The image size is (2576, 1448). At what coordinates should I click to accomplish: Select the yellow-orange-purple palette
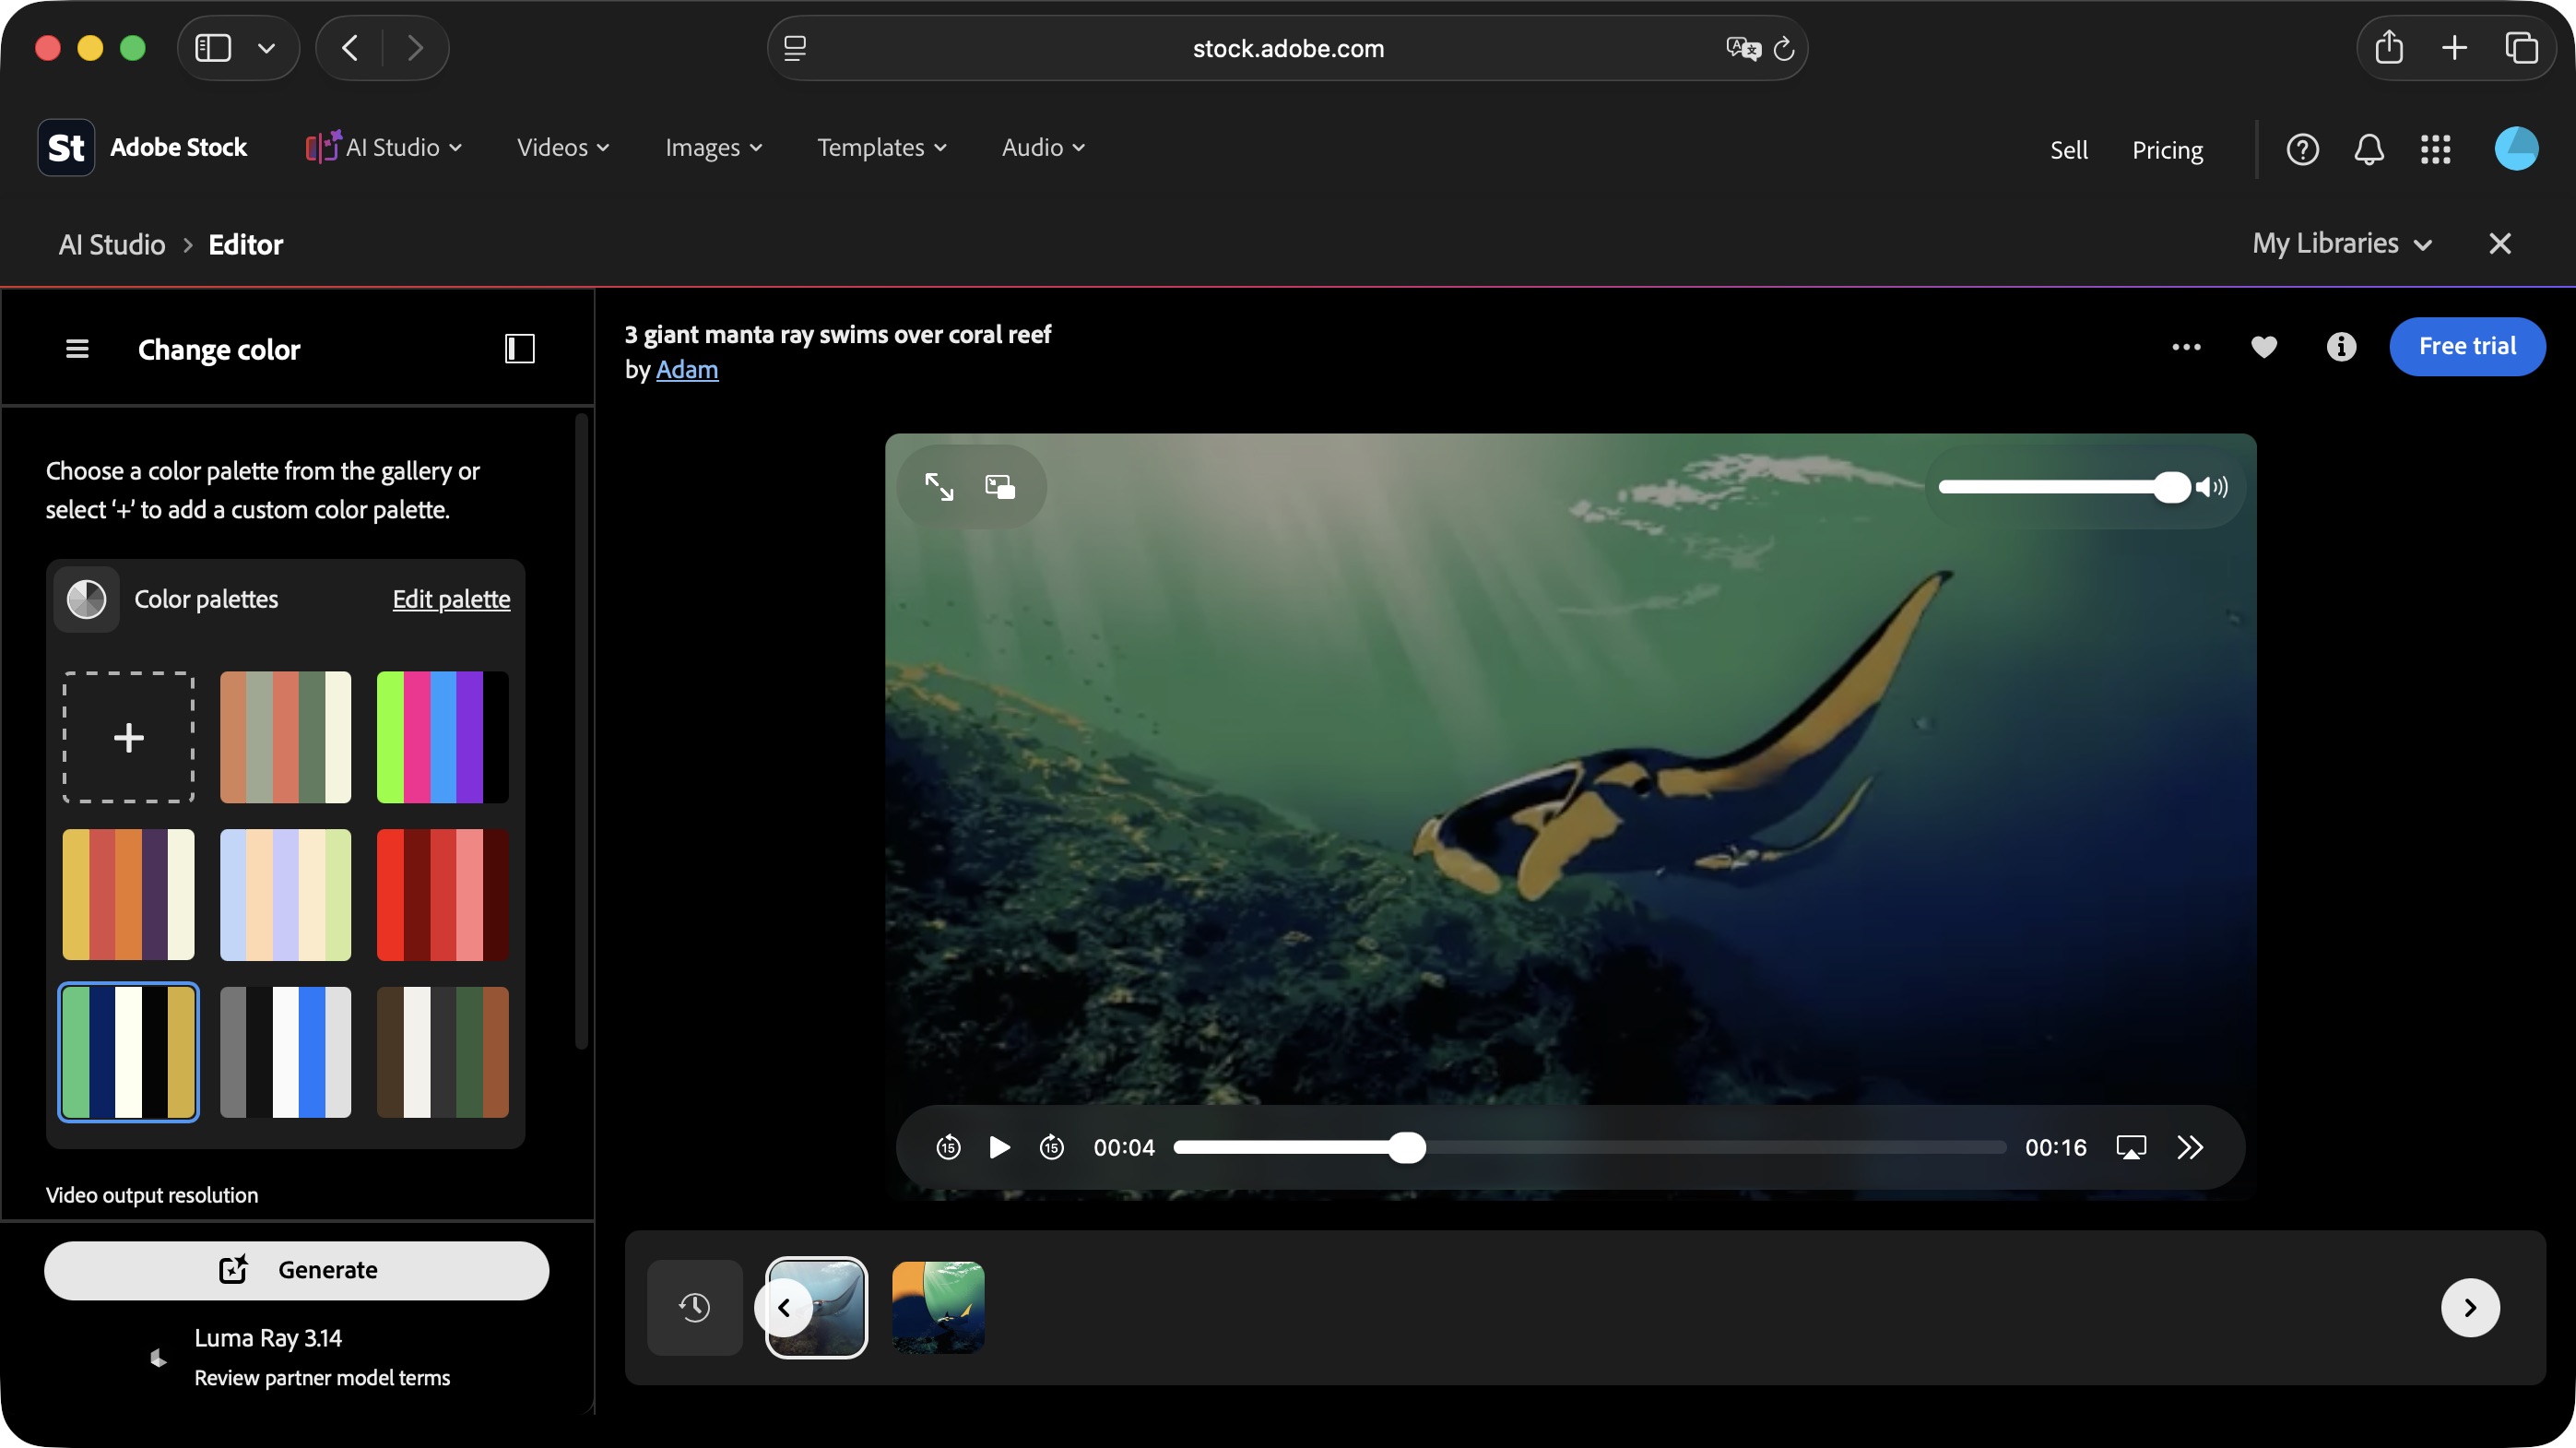click(x=129, y=895)
